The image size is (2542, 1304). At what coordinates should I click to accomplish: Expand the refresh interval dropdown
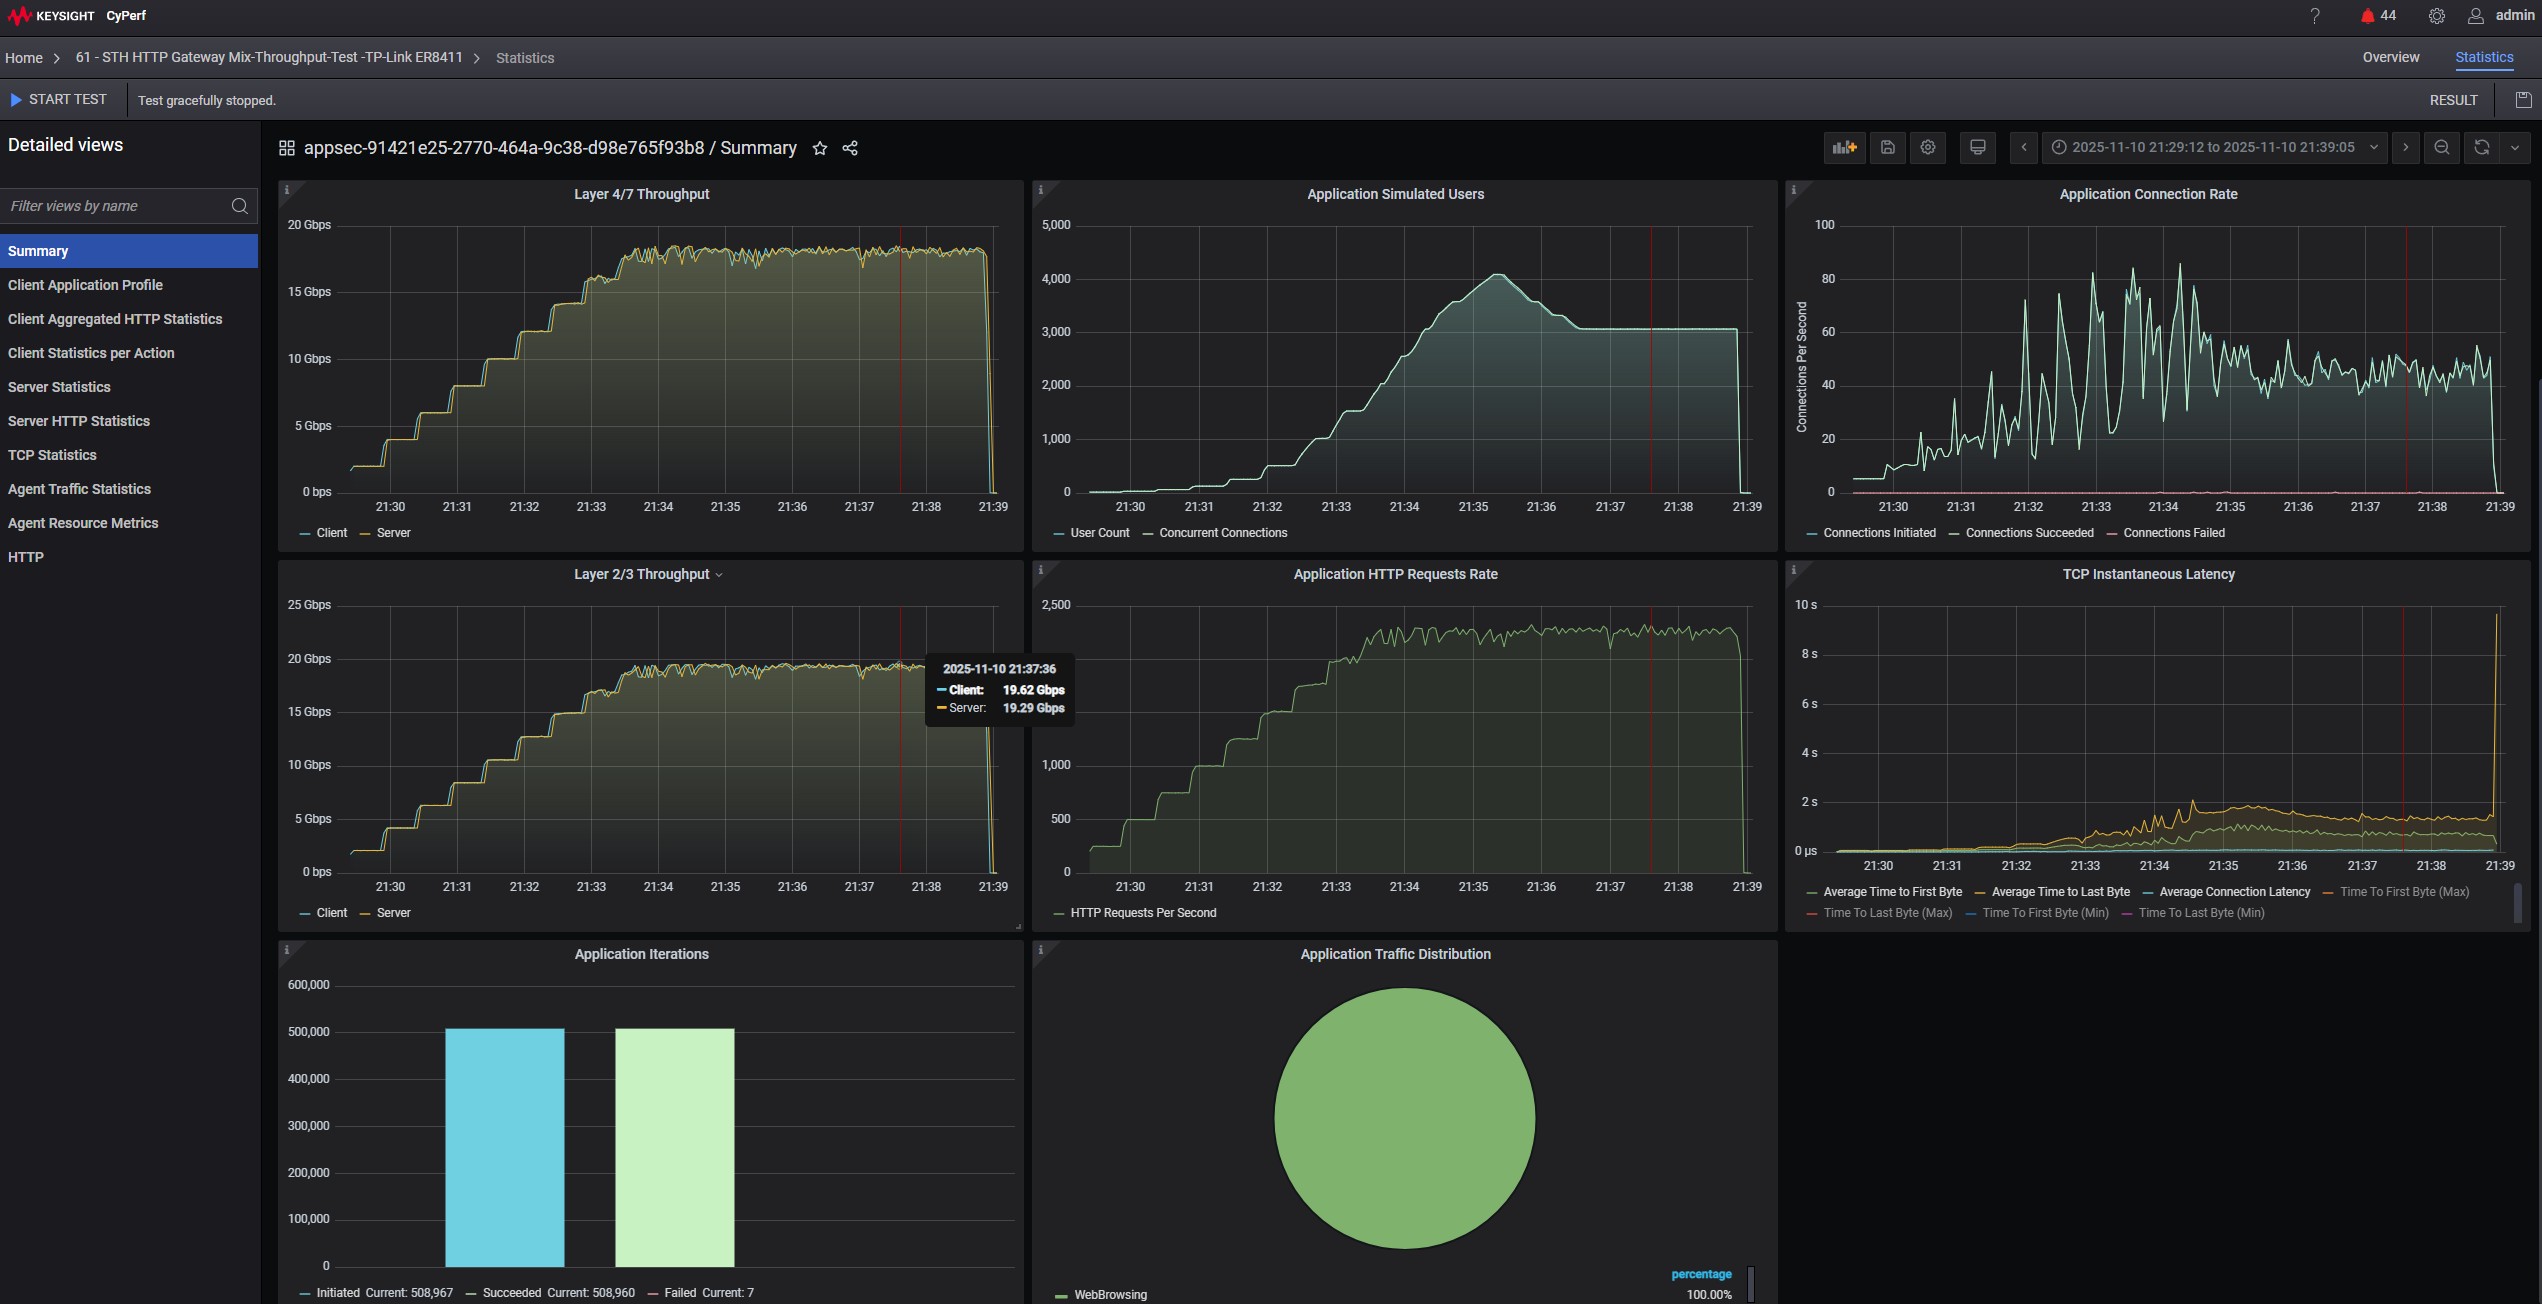(x=2514, y=148)
